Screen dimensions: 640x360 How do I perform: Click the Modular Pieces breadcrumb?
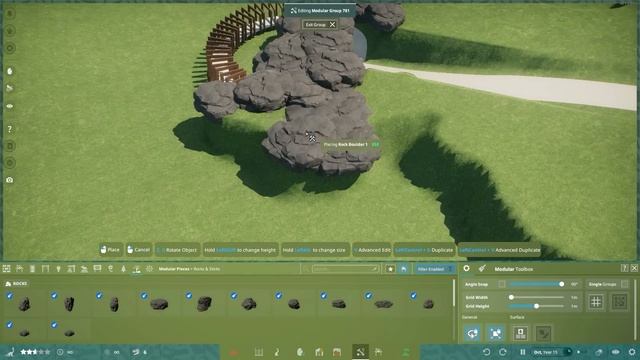[174, 269]
